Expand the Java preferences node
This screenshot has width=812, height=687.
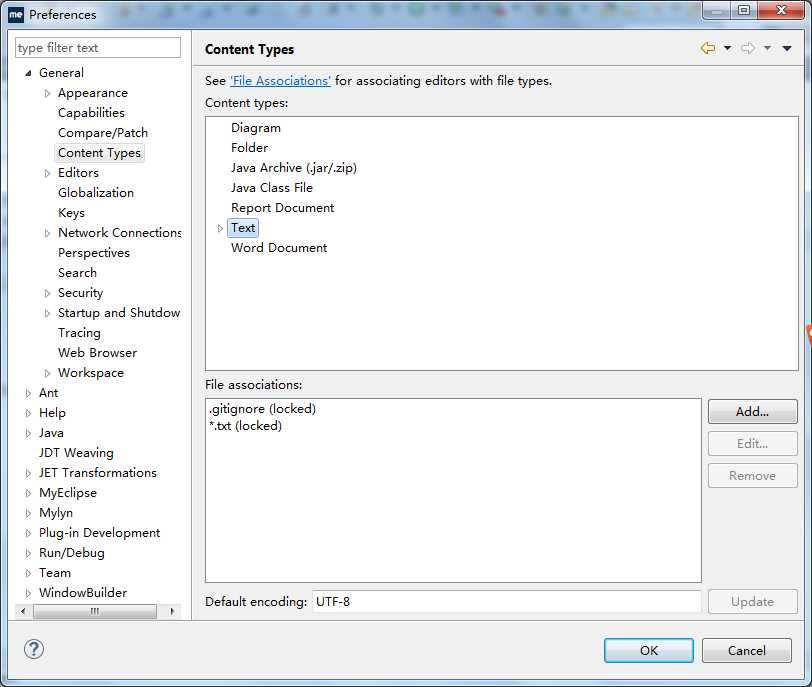(x=28, y=433)
